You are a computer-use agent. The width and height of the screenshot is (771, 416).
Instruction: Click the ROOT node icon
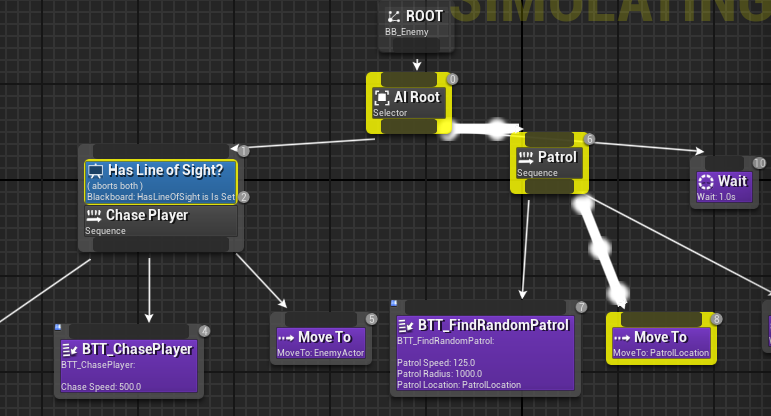[x=394, y=16]
